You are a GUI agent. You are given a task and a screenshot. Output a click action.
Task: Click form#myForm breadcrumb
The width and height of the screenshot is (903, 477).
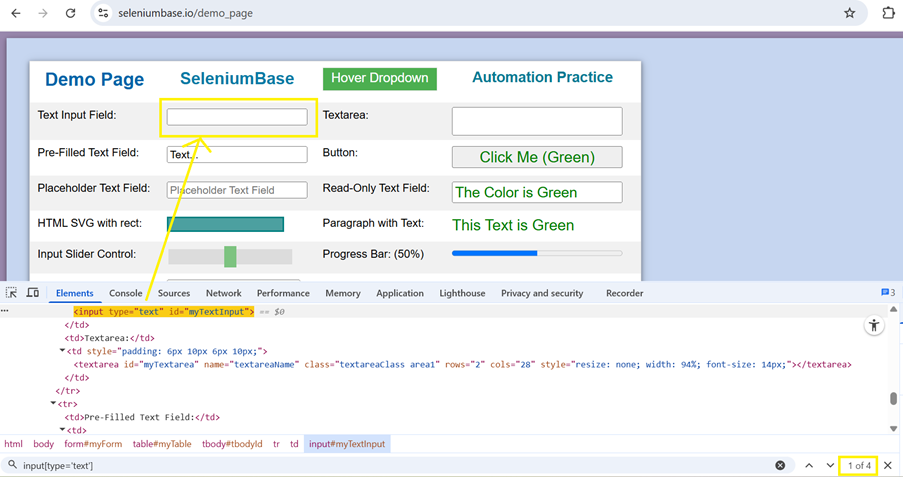[93, 444]
